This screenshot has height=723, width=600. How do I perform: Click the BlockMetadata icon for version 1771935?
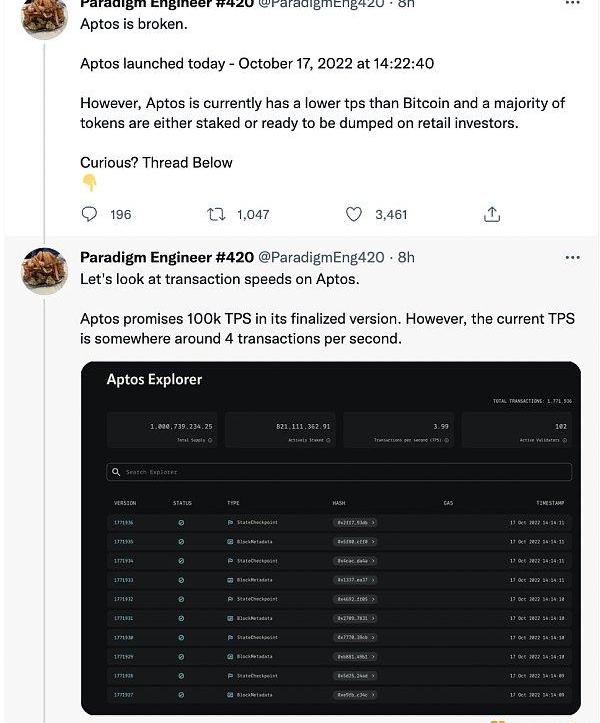[230, 541]
